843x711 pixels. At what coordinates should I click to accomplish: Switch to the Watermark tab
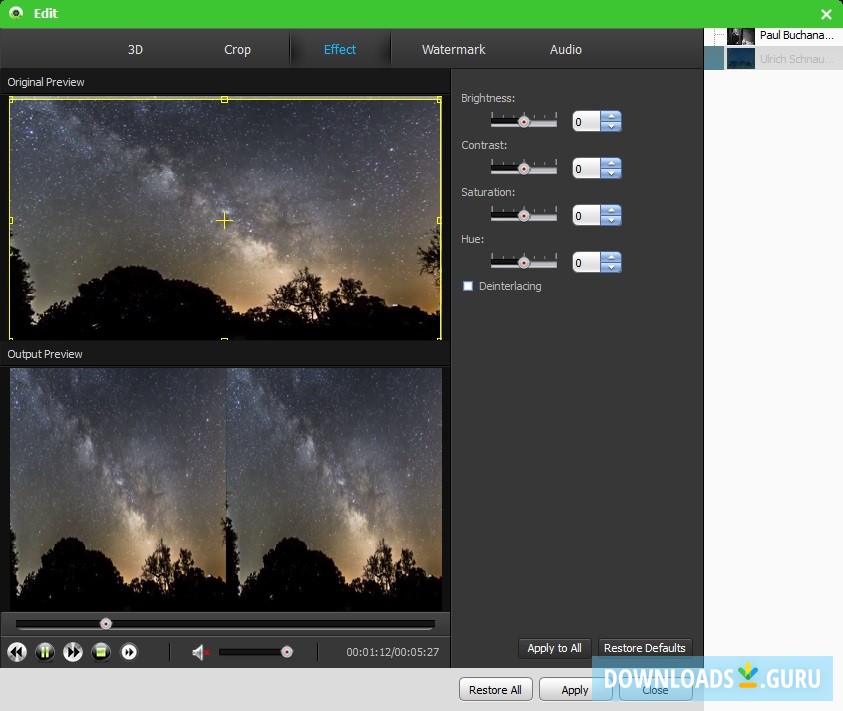(453, 49)
